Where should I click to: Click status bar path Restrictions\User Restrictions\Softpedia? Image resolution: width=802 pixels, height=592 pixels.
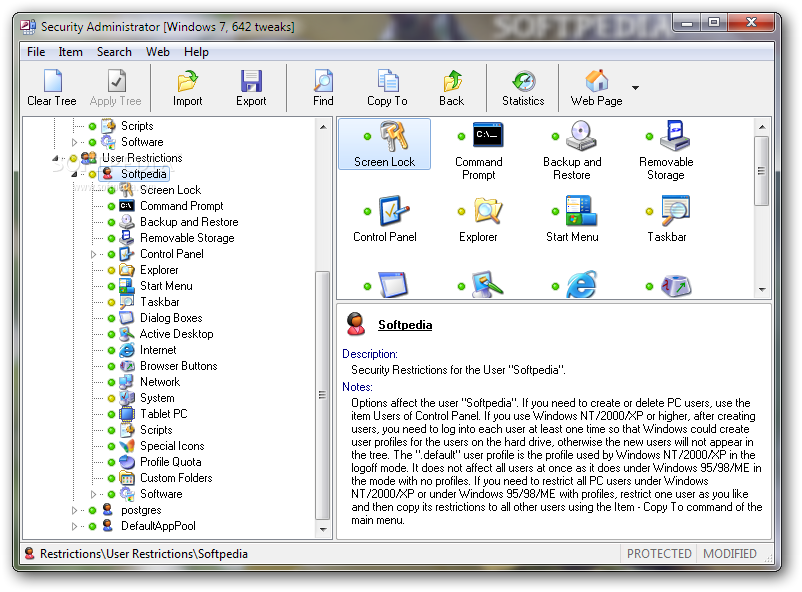click(144, 554)
